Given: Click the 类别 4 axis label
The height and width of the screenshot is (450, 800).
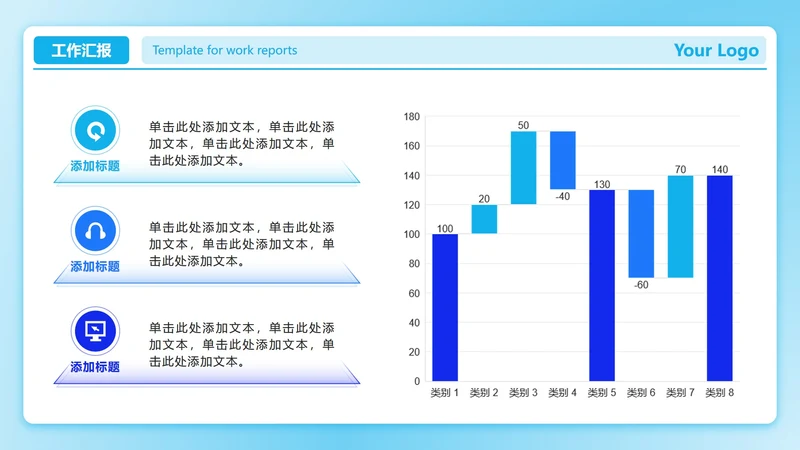Looking at the screenshot, I should pyautogui.click(x=562, y=393).
